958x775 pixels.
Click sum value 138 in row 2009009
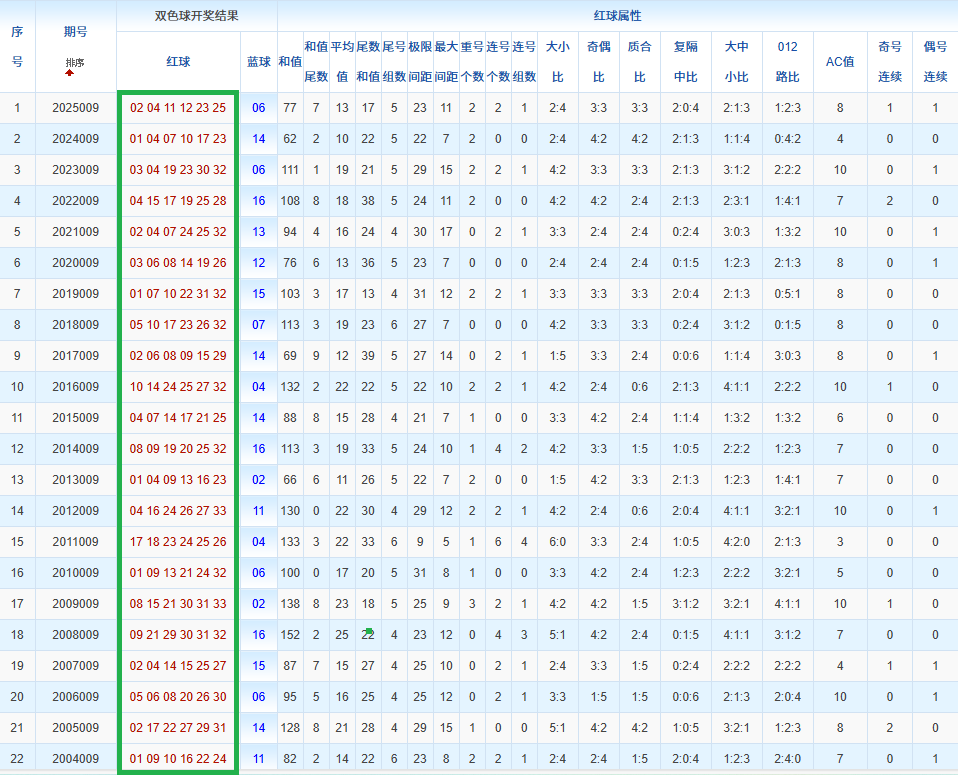(x=290, y=604)
